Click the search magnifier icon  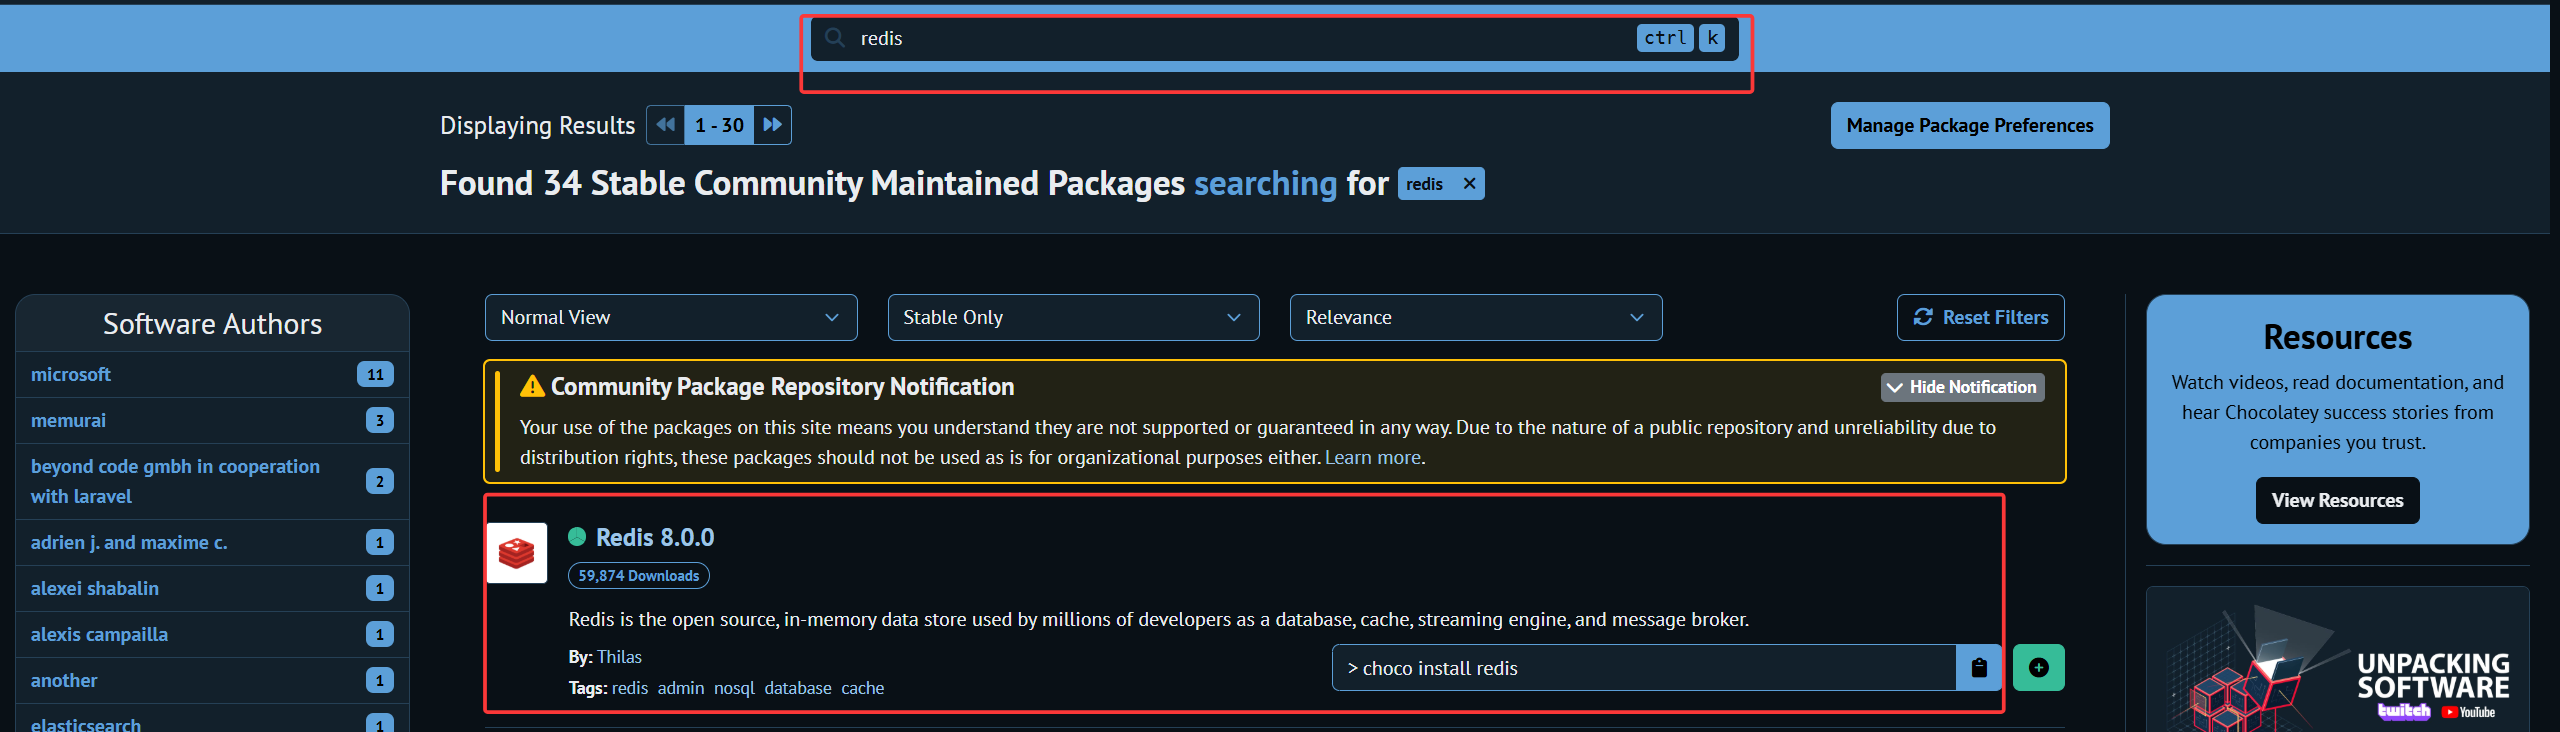835,38
